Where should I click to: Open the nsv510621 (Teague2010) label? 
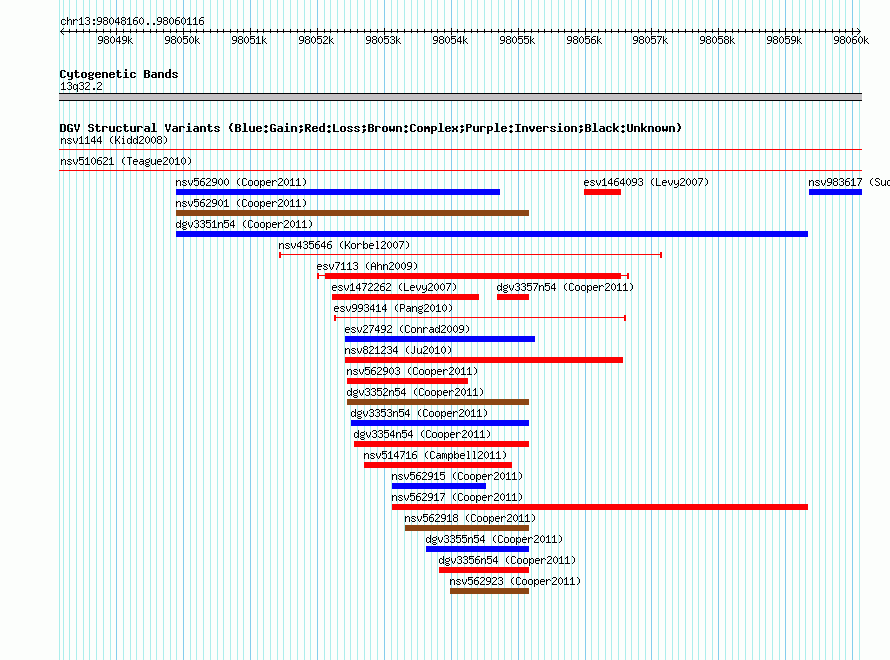126,161
